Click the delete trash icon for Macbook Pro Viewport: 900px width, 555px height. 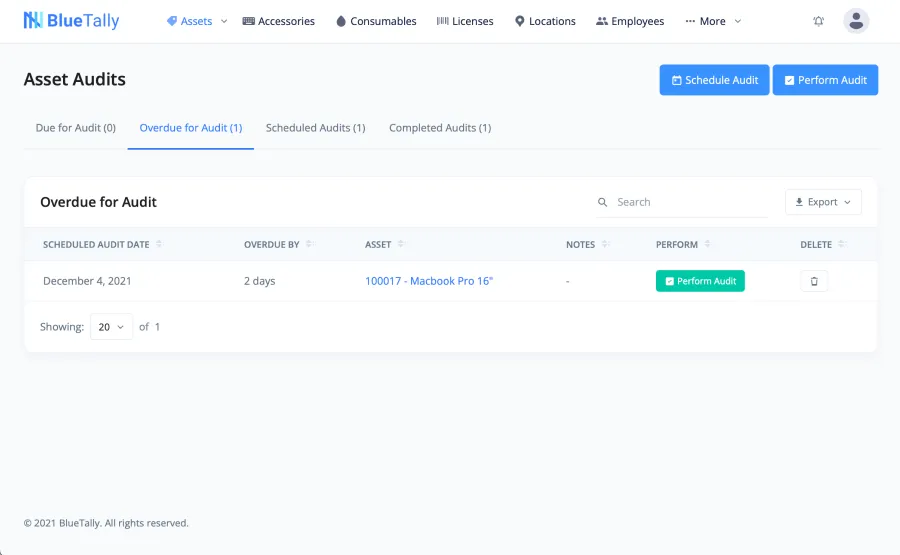814,281
